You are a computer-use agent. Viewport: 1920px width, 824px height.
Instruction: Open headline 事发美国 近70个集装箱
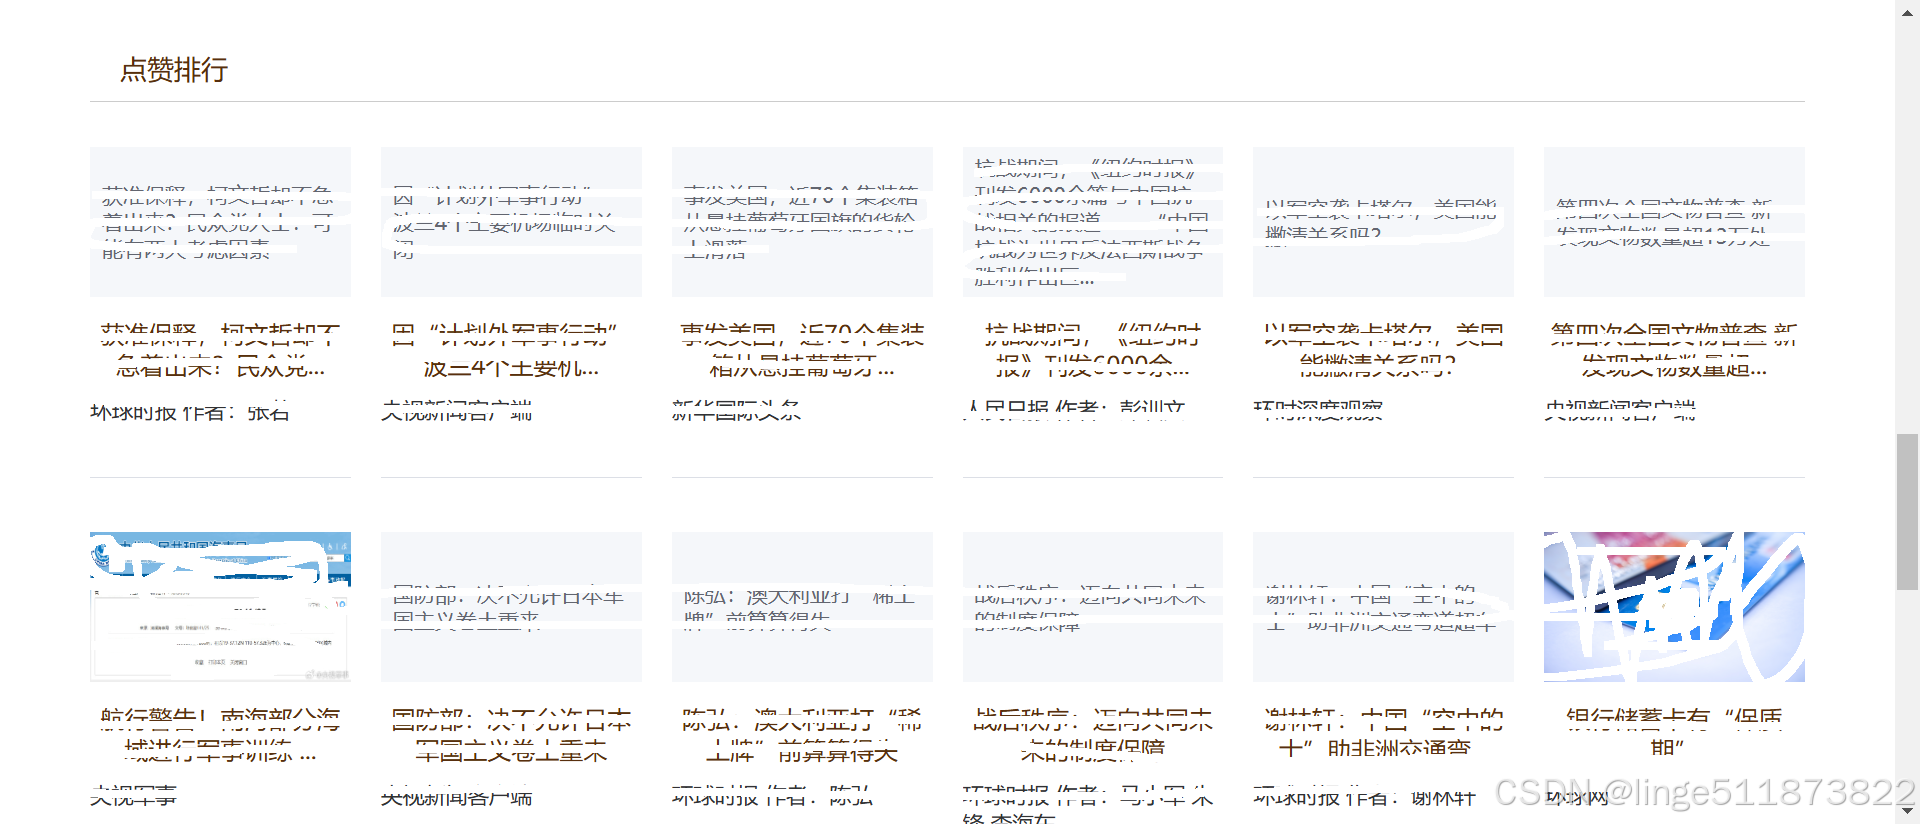[802, 350]
